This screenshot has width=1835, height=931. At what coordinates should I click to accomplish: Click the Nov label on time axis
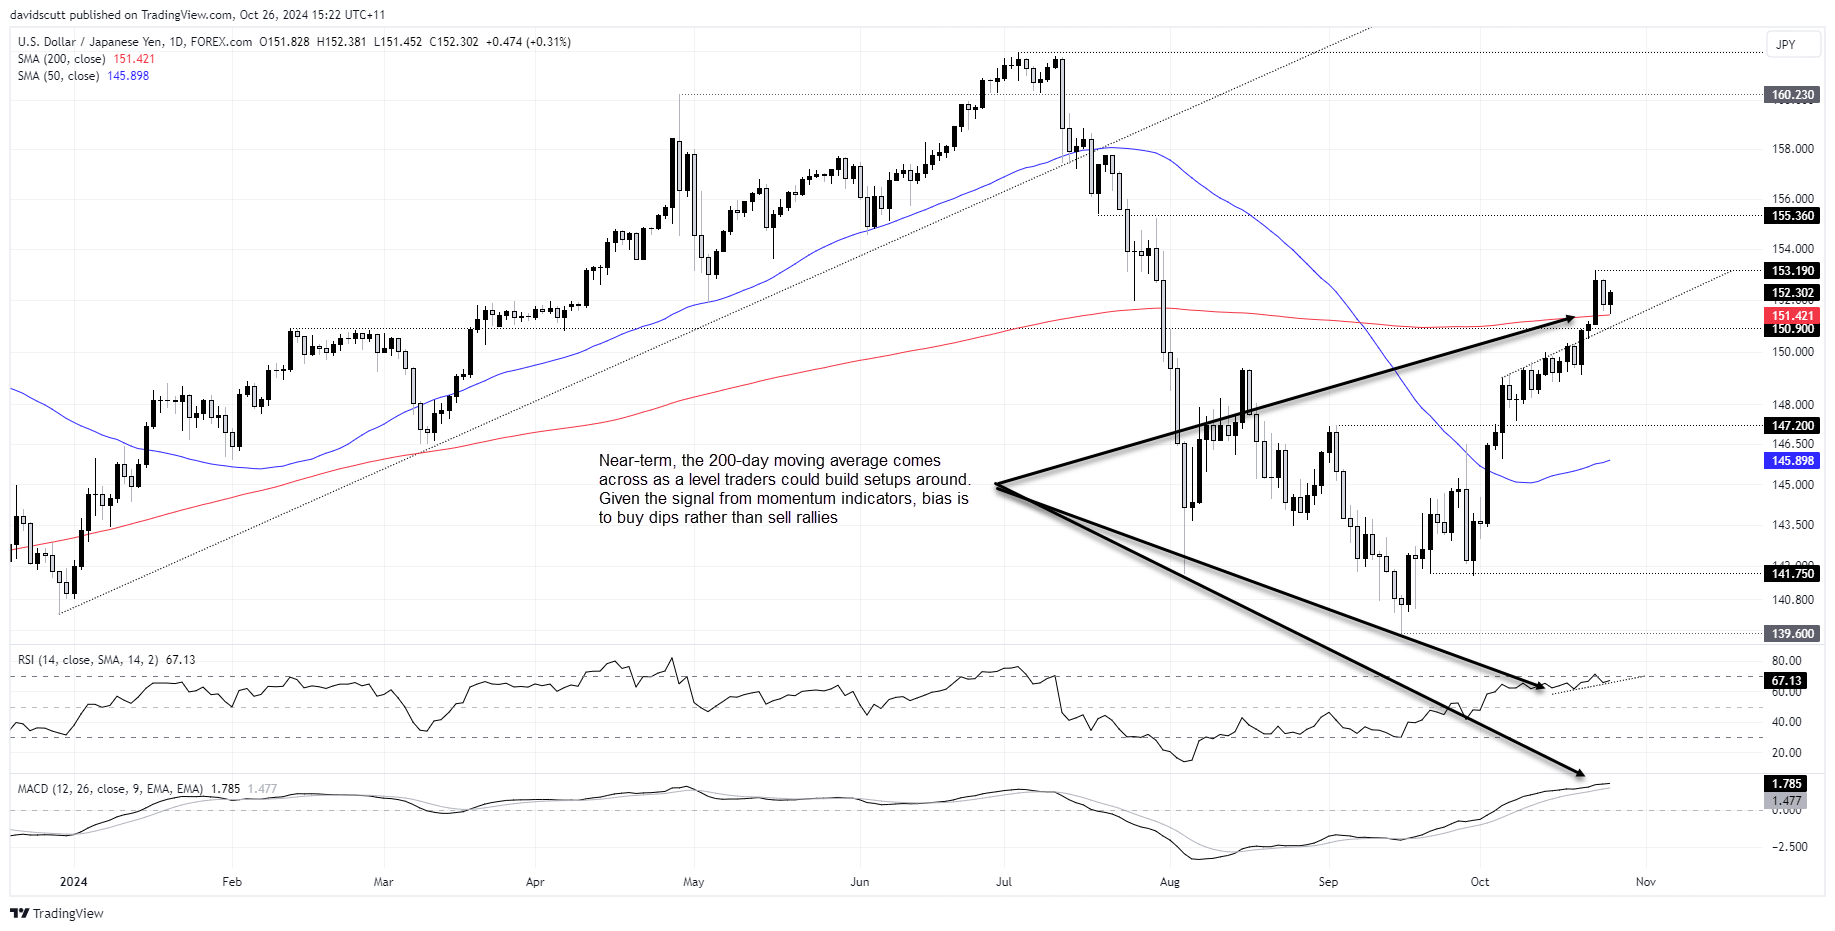pos(1646,882)
